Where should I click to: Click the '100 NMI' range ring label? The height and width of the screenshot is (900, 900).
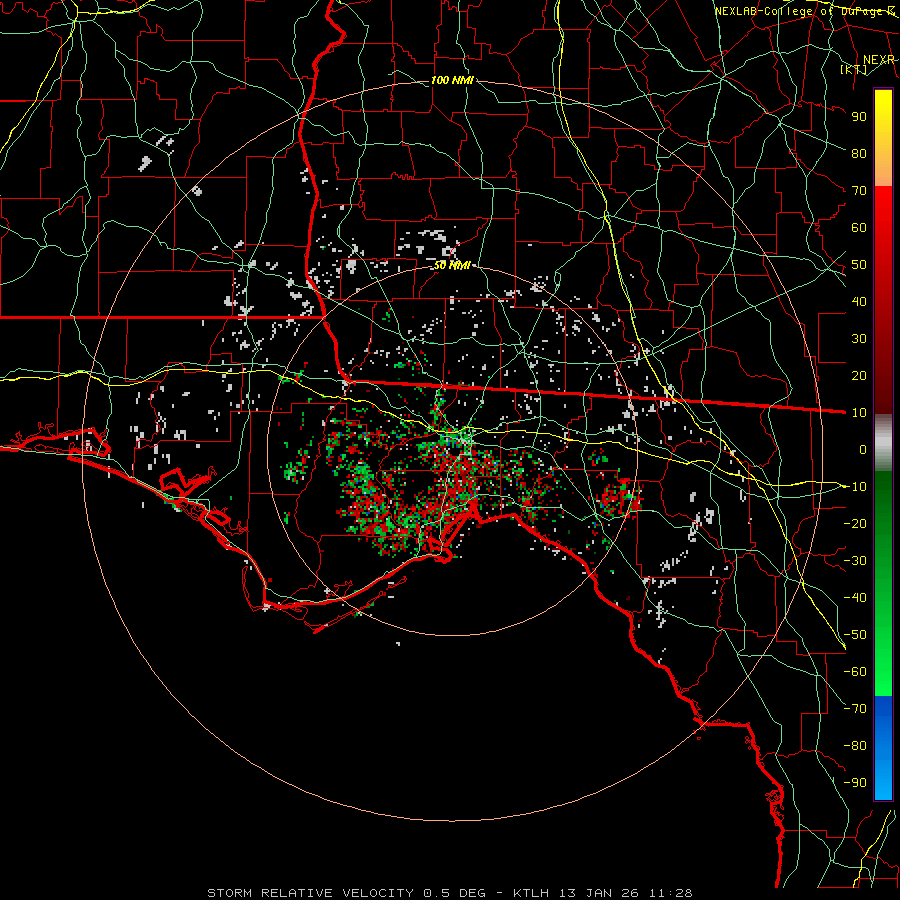pyautogui.click(x=452, y=80)
